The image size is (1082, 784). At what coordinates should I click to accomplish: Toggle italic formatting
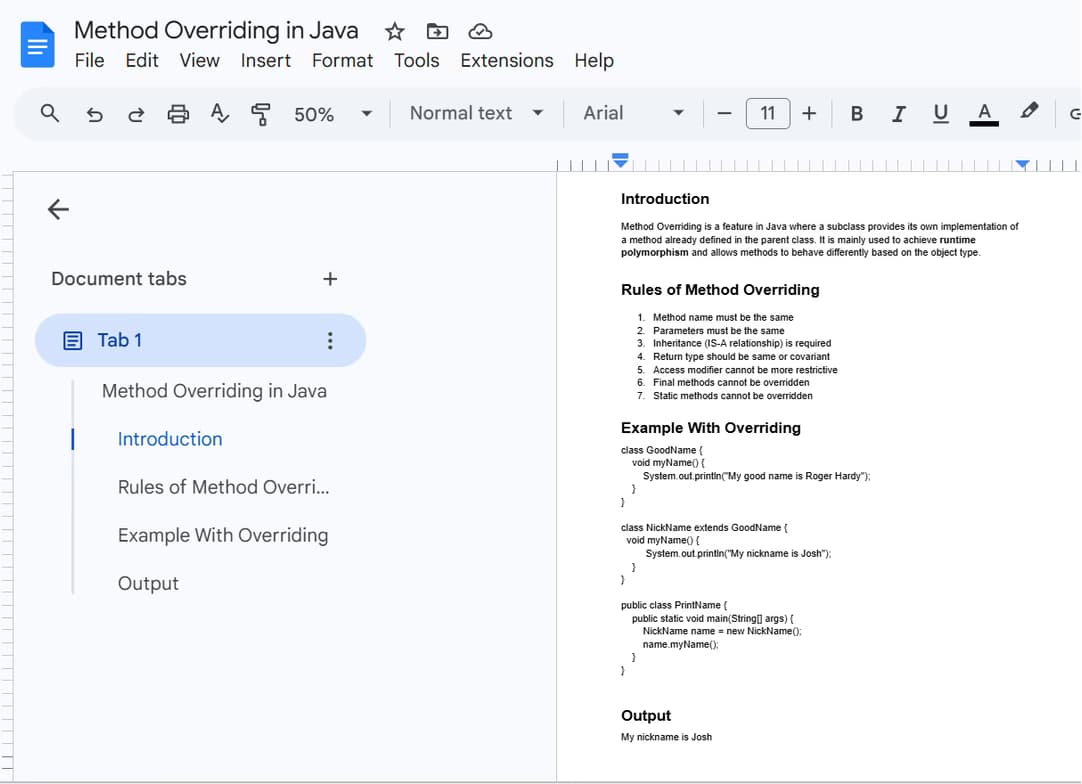(x=898, y=114)
